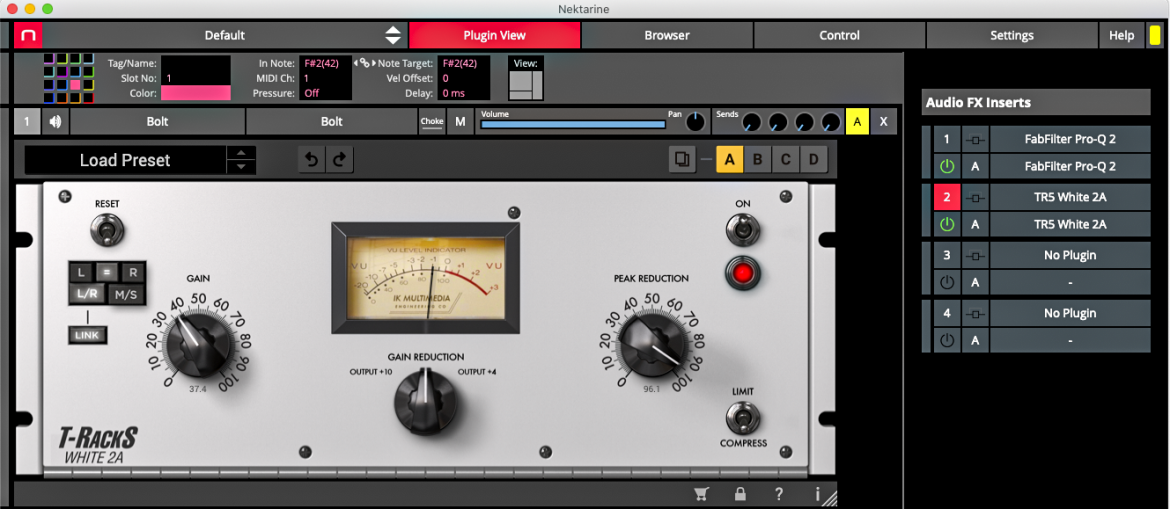This screenshot has width=1170, height=509.
Task: Switch to preset slot D
Action: point(813,159)
